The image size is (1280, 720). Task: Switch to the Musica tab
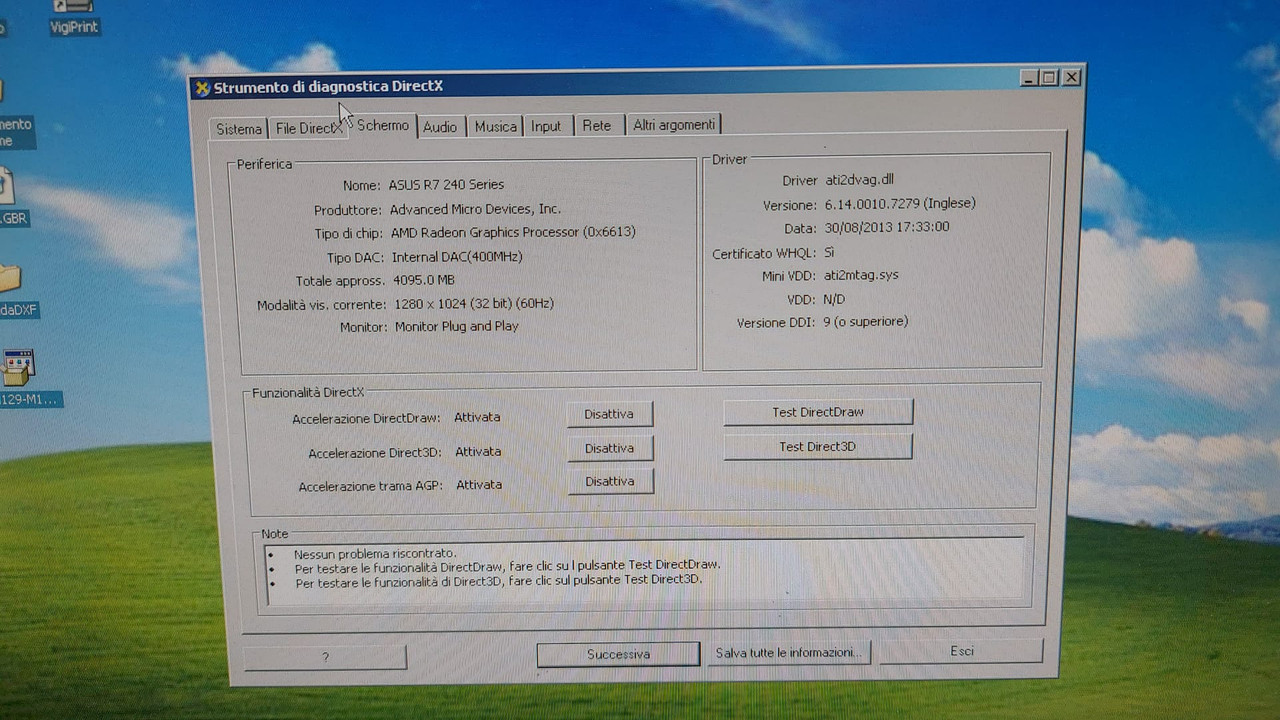(495, 127)
